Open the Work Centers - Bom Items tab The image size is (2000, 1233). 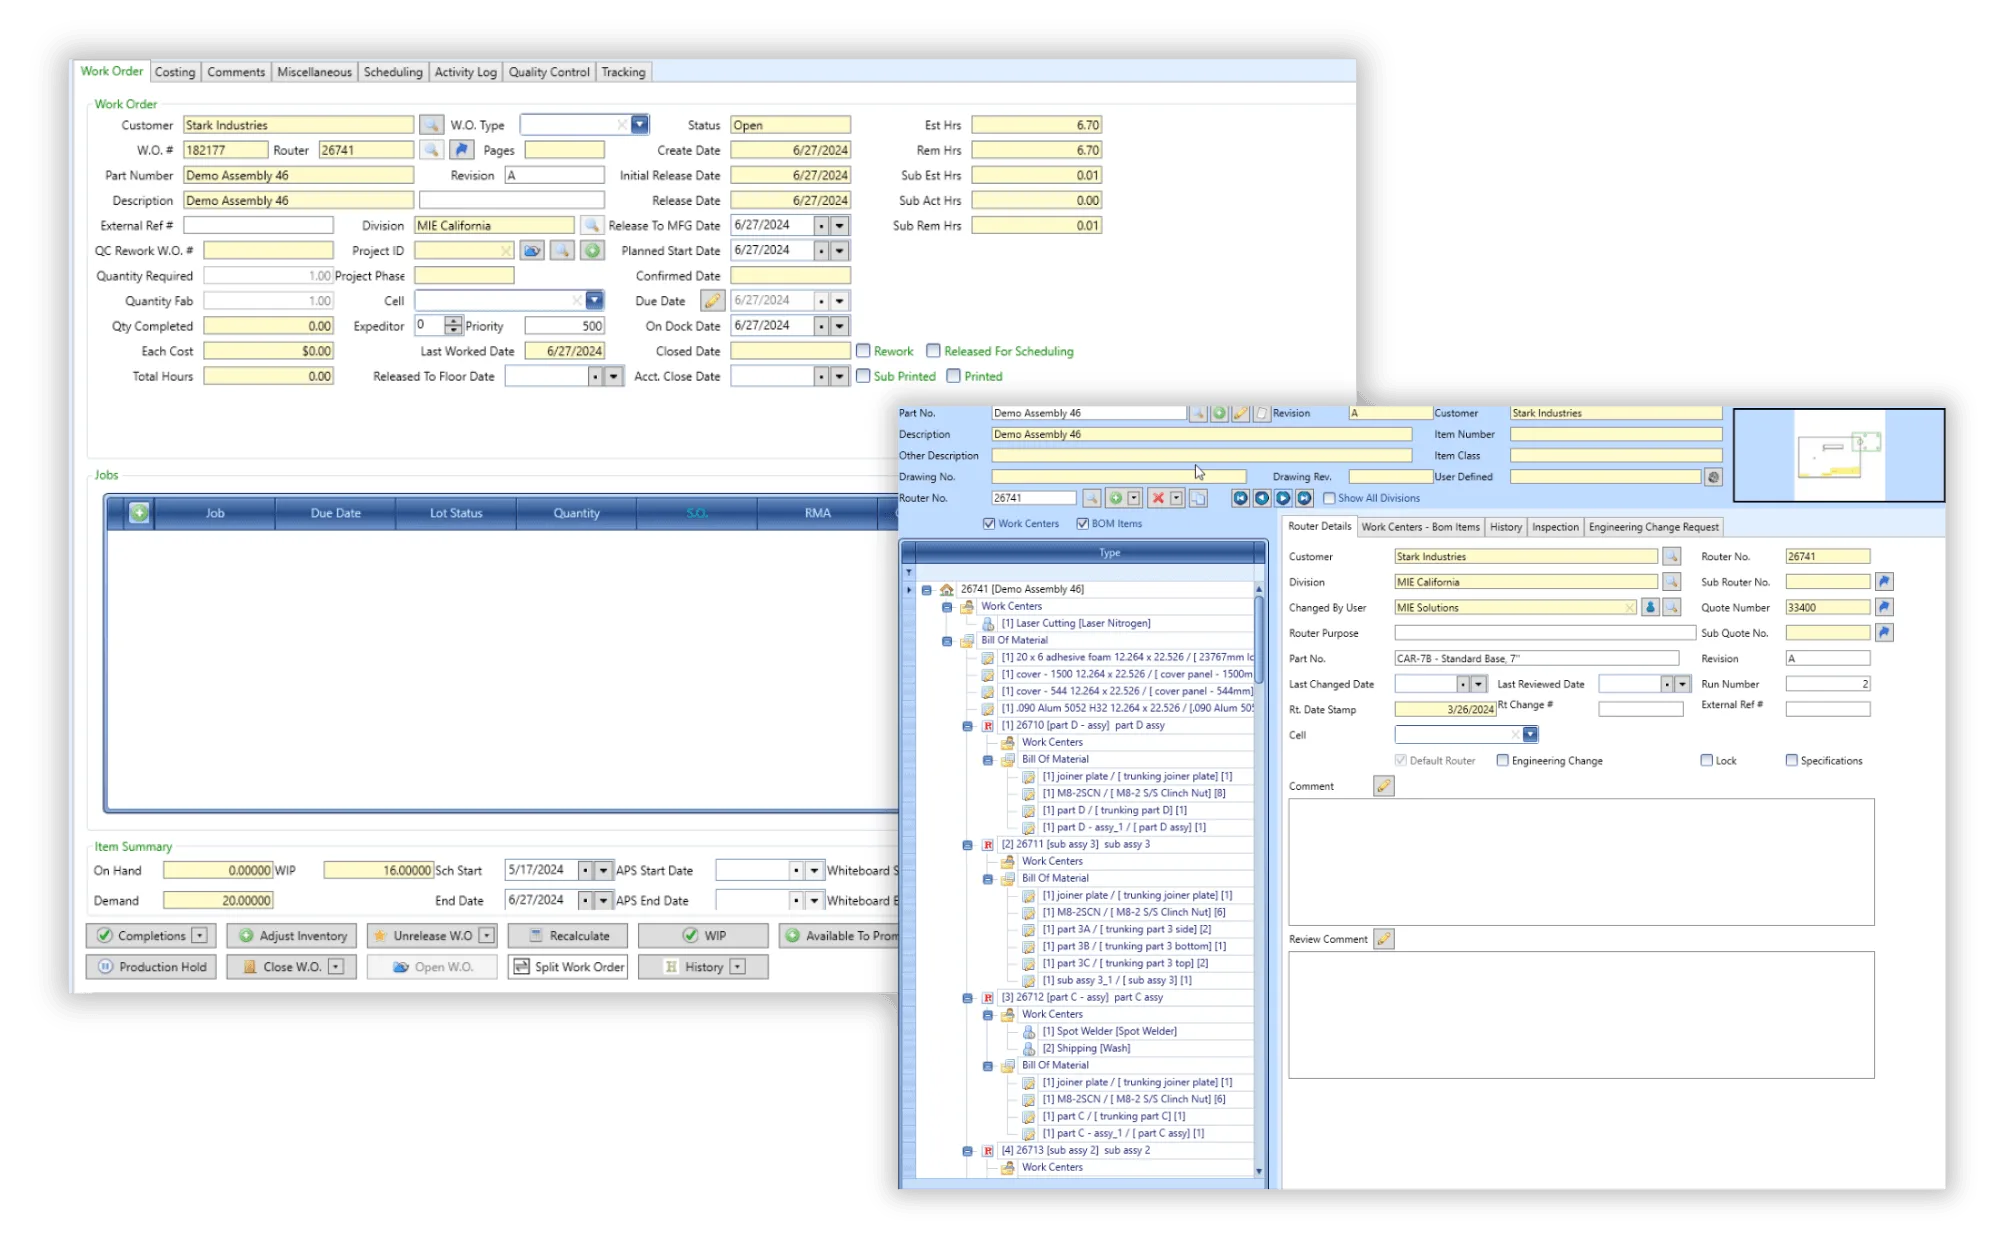coord(1420,527)
